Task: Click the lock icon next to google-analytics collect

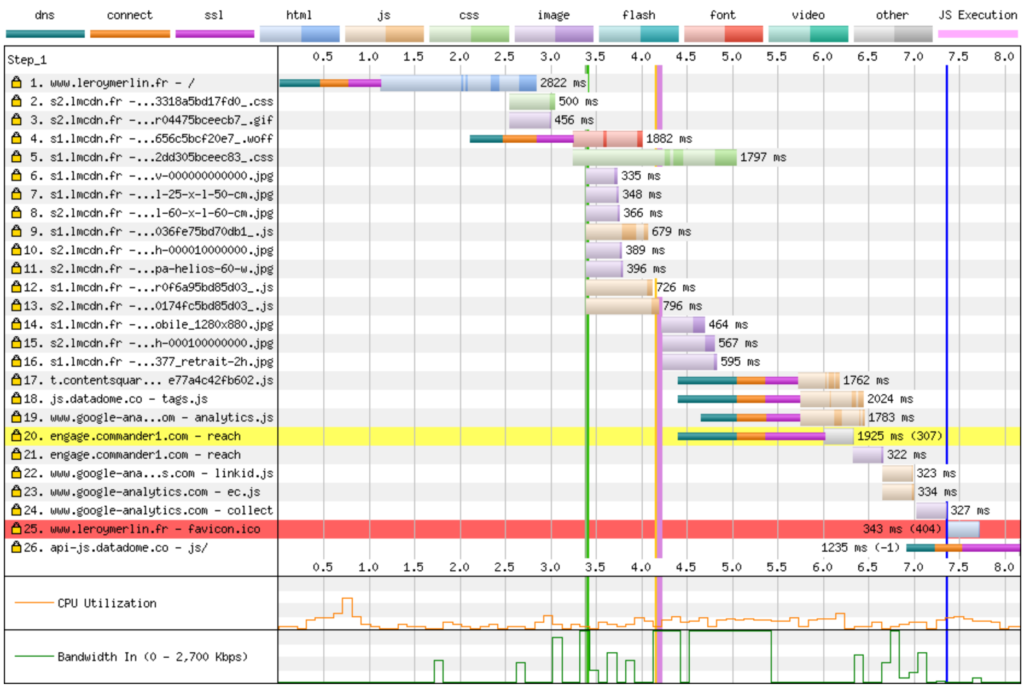Action: point(16,510)
